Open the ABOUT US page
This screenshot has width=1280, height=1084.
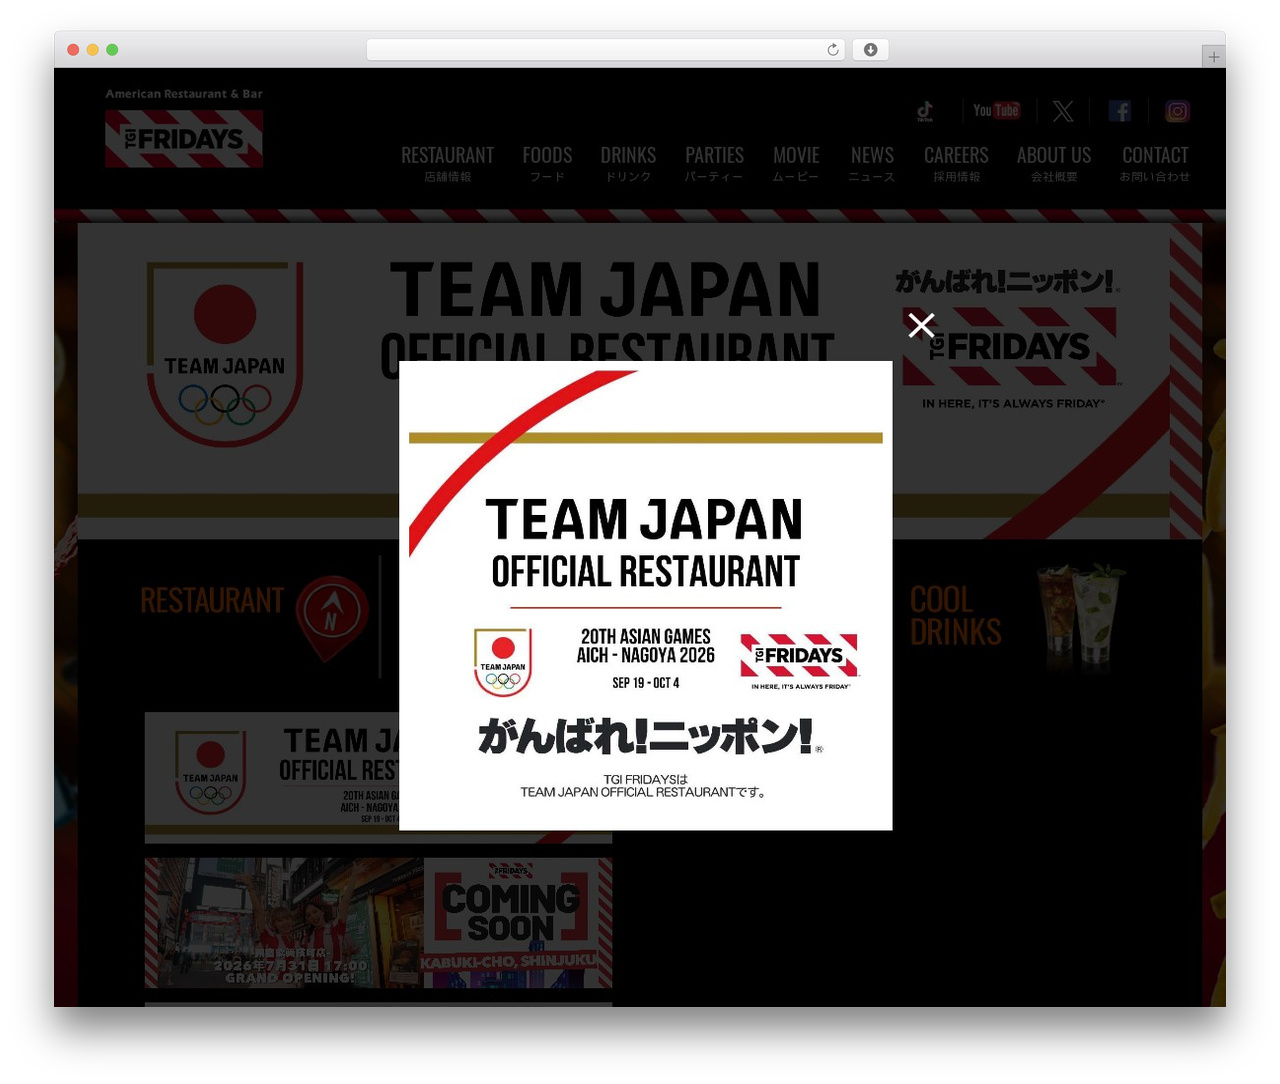coord(1054,163)
